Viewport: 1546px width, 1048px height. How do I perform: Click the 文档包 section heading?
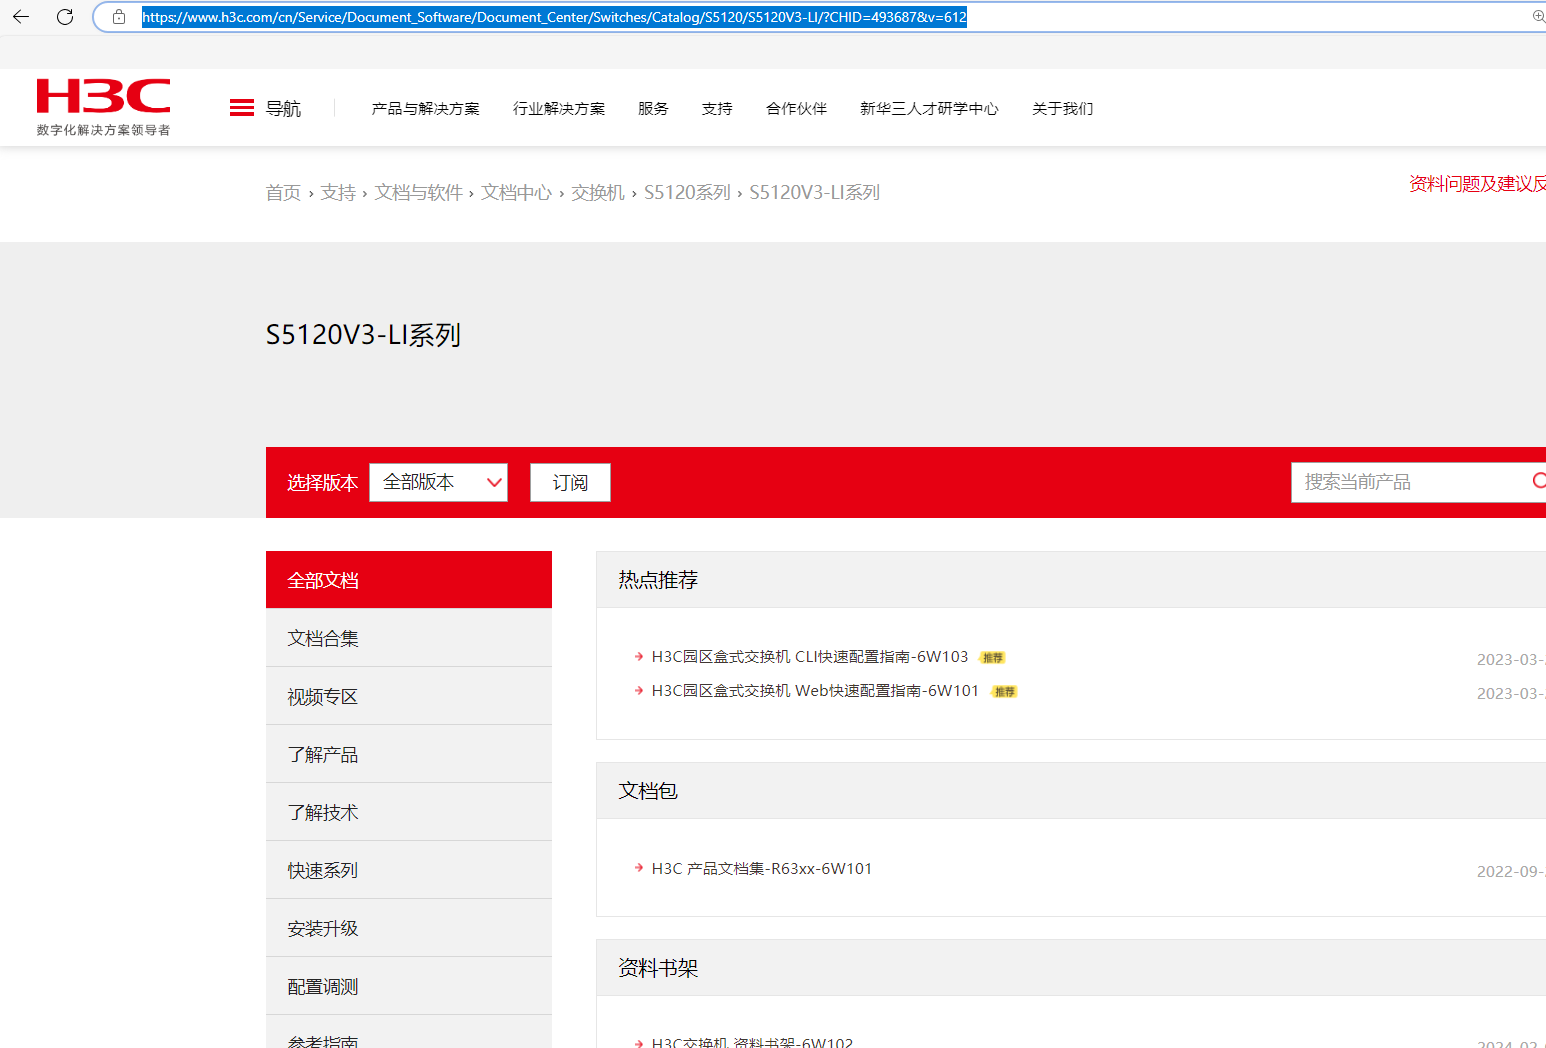(648, 791)
